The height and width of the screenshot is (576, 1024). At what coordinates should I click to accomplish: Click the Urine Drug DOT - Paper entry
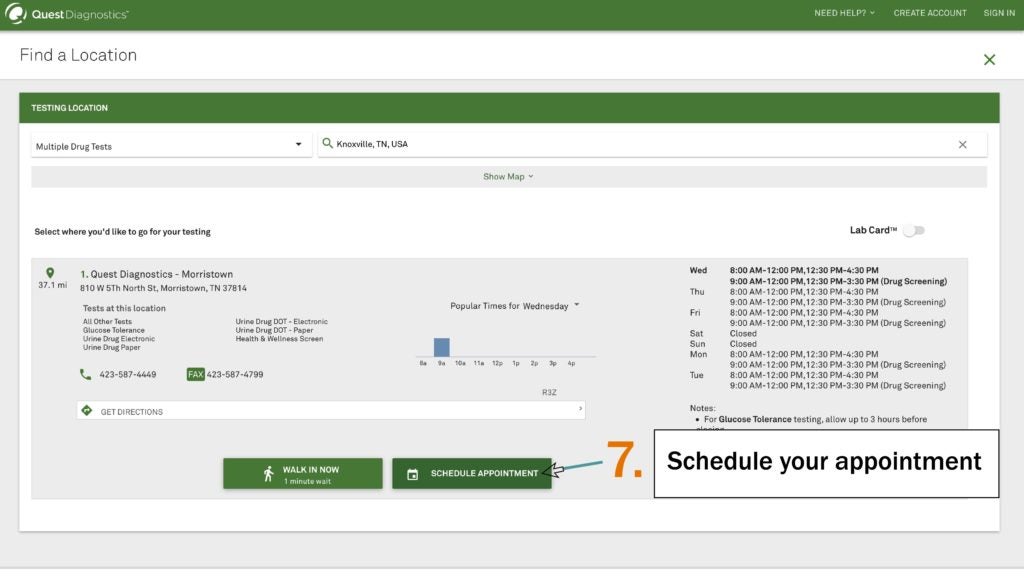click(x=274, y=330)
